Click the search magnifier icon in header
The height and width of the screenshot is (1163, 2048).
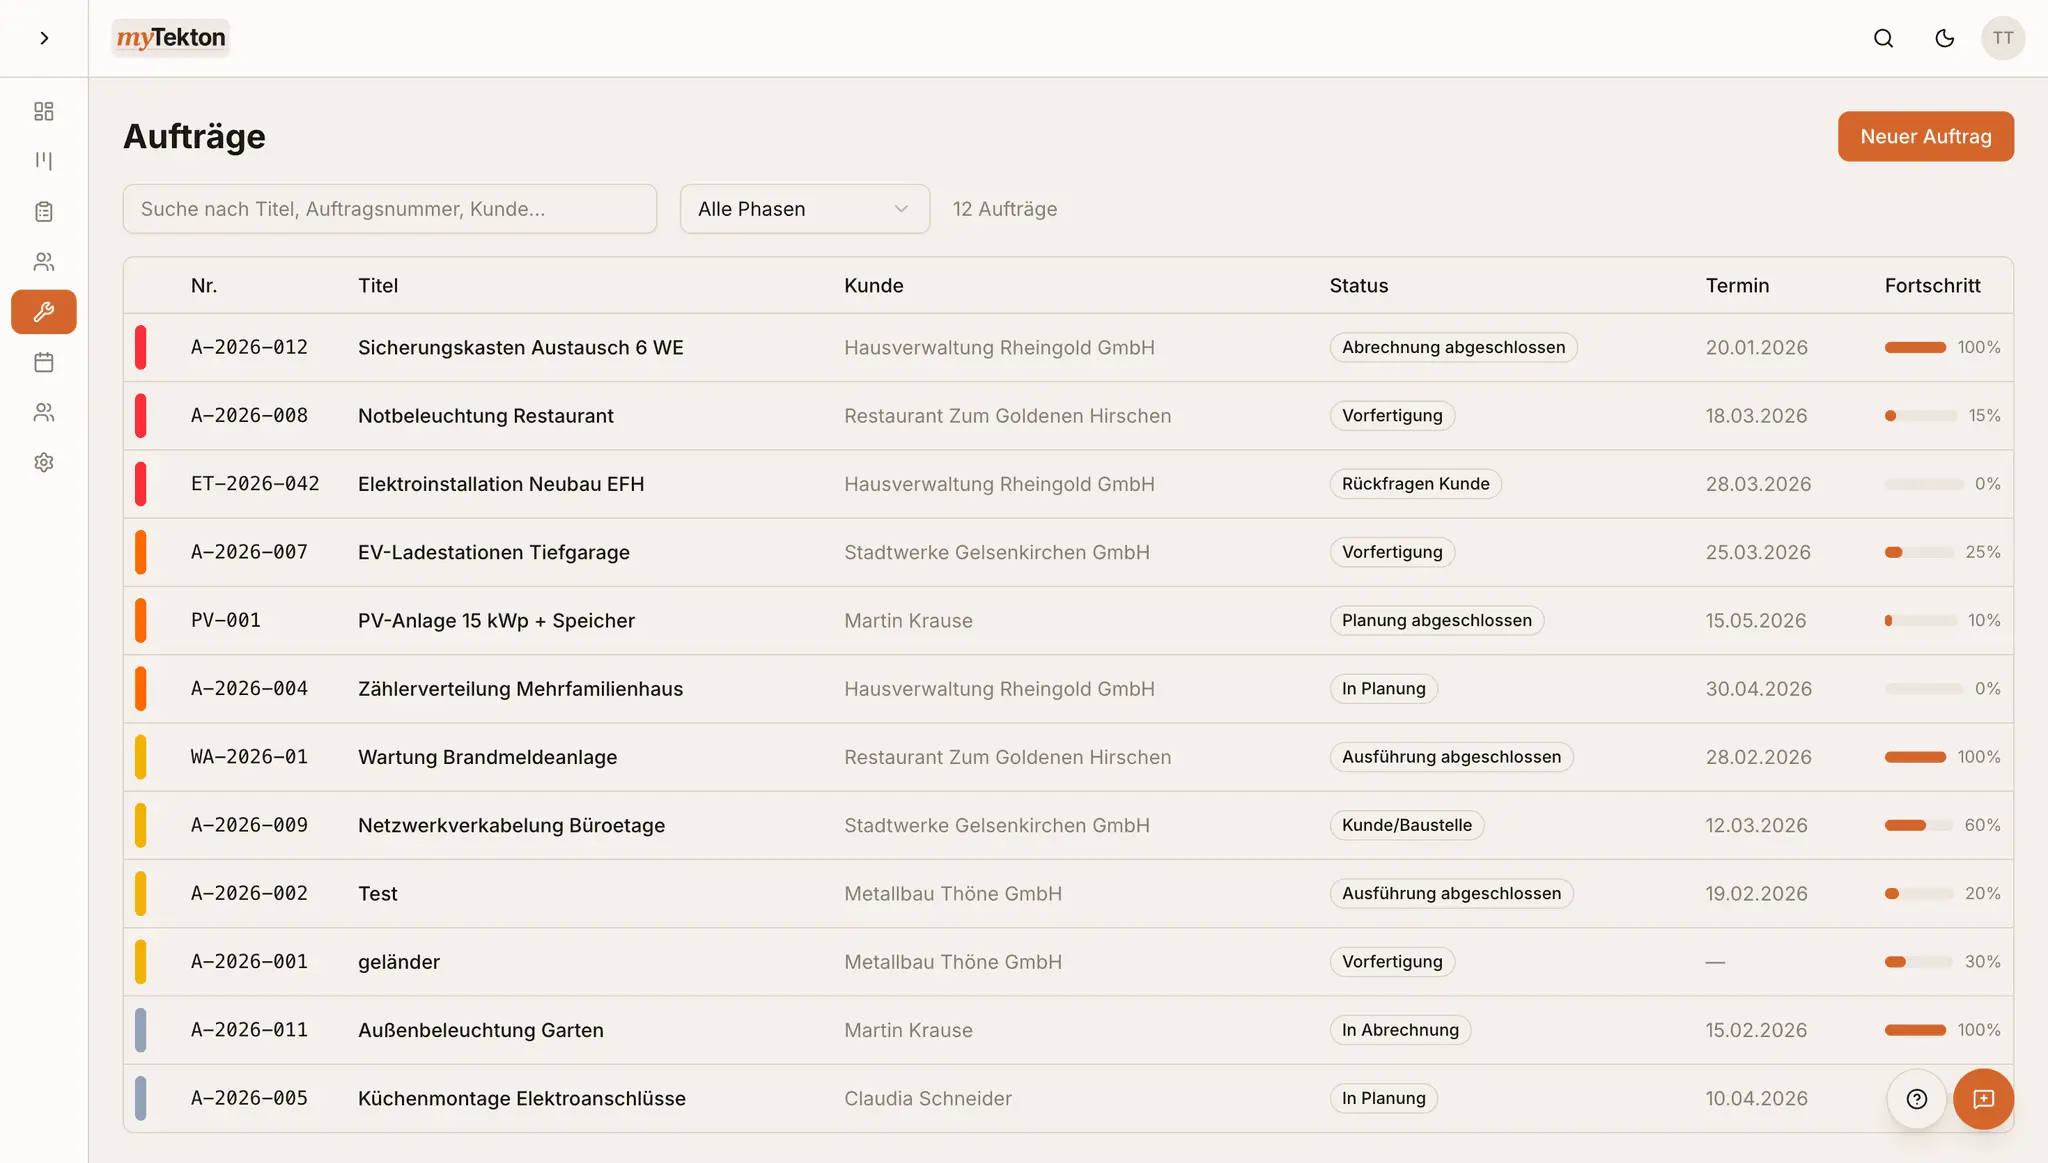coord(1883,38)
